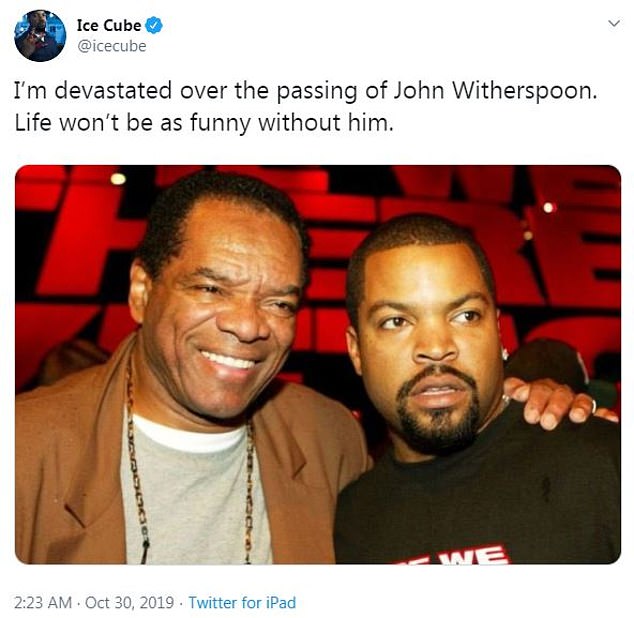
Task: Visit the @icecube handle
Action: pos(112,46)
